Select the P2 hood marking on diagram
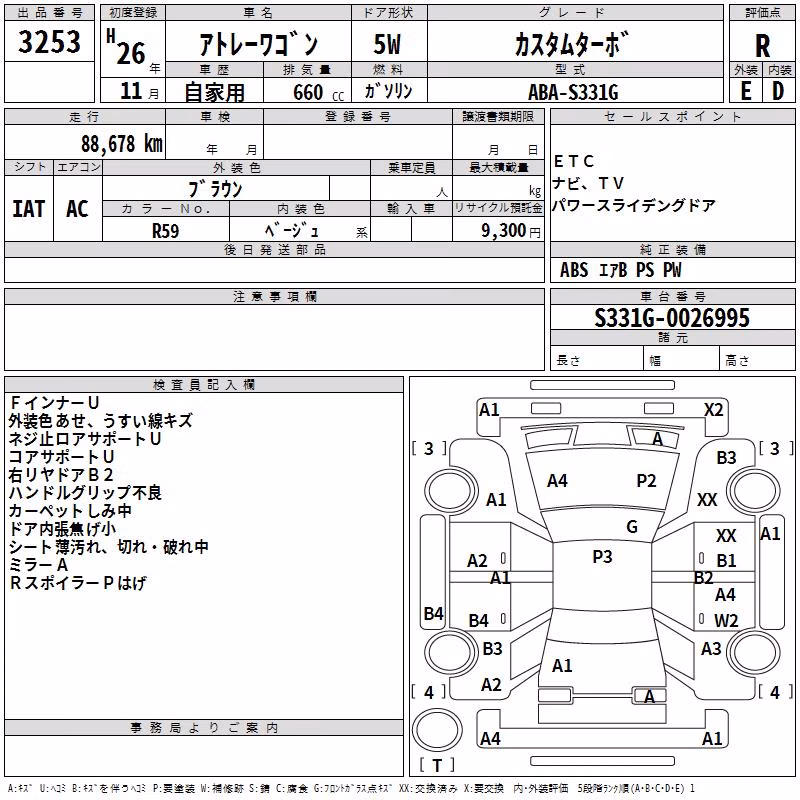Screen dimensions: 800x800 pos(646,481)
